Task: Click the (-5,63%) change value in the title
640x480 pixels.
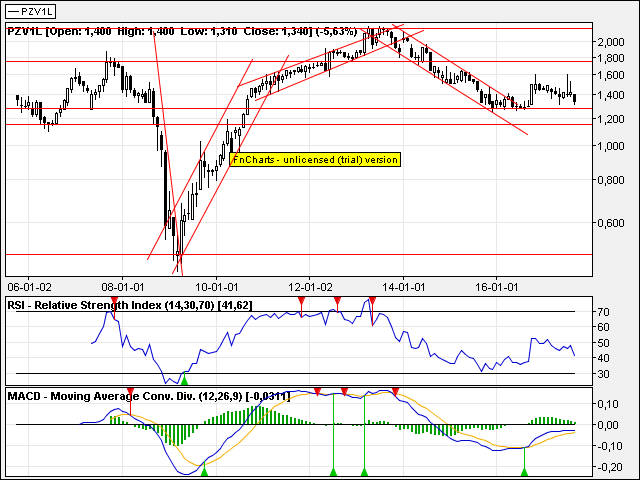Action: pyautogui.click(x=336, y=31)
